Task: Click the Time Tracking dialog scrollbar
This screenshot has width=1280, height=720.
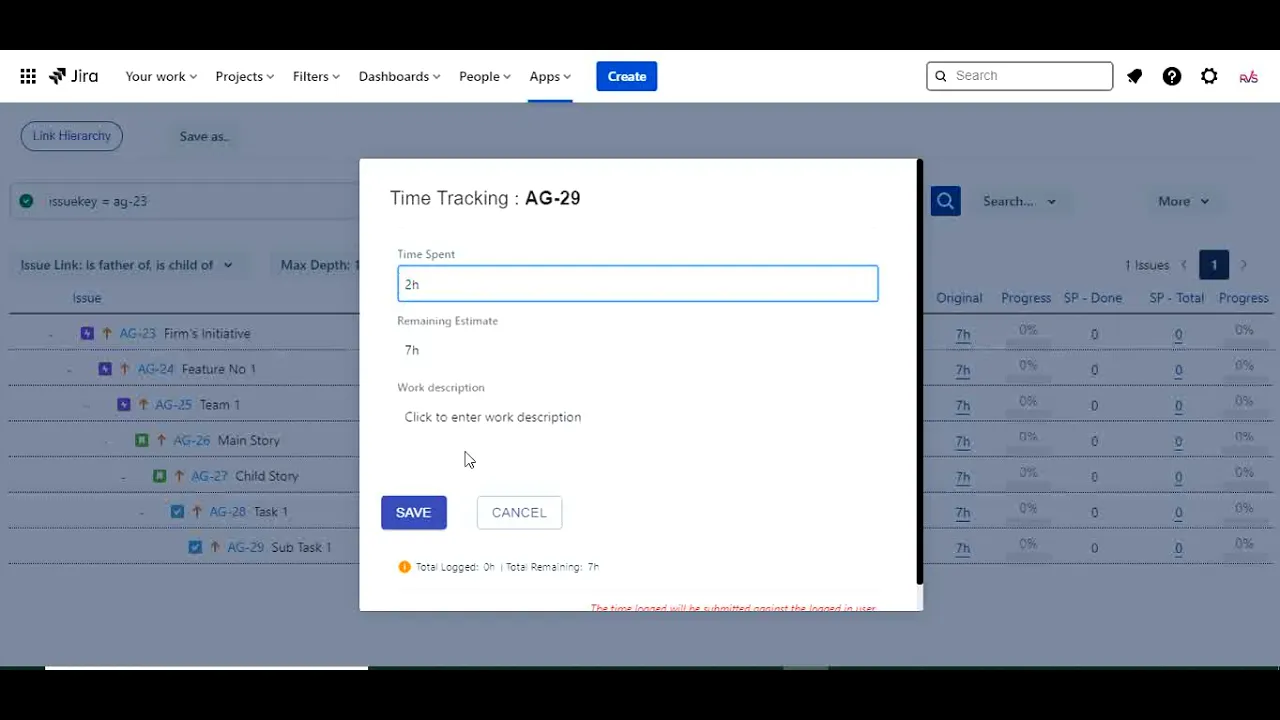Action: click(x=919, y=372)
